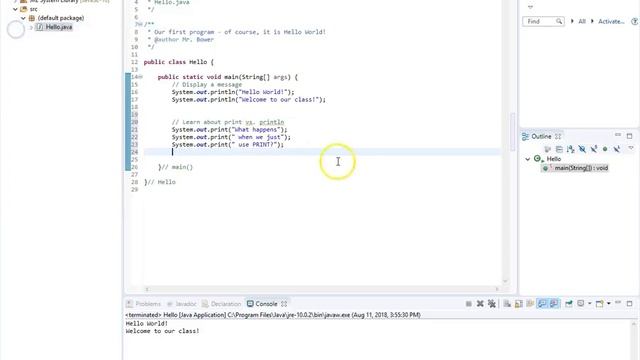Minimize the Console panel
Viewport: 640px width, 360px height.
coord(618,303)
